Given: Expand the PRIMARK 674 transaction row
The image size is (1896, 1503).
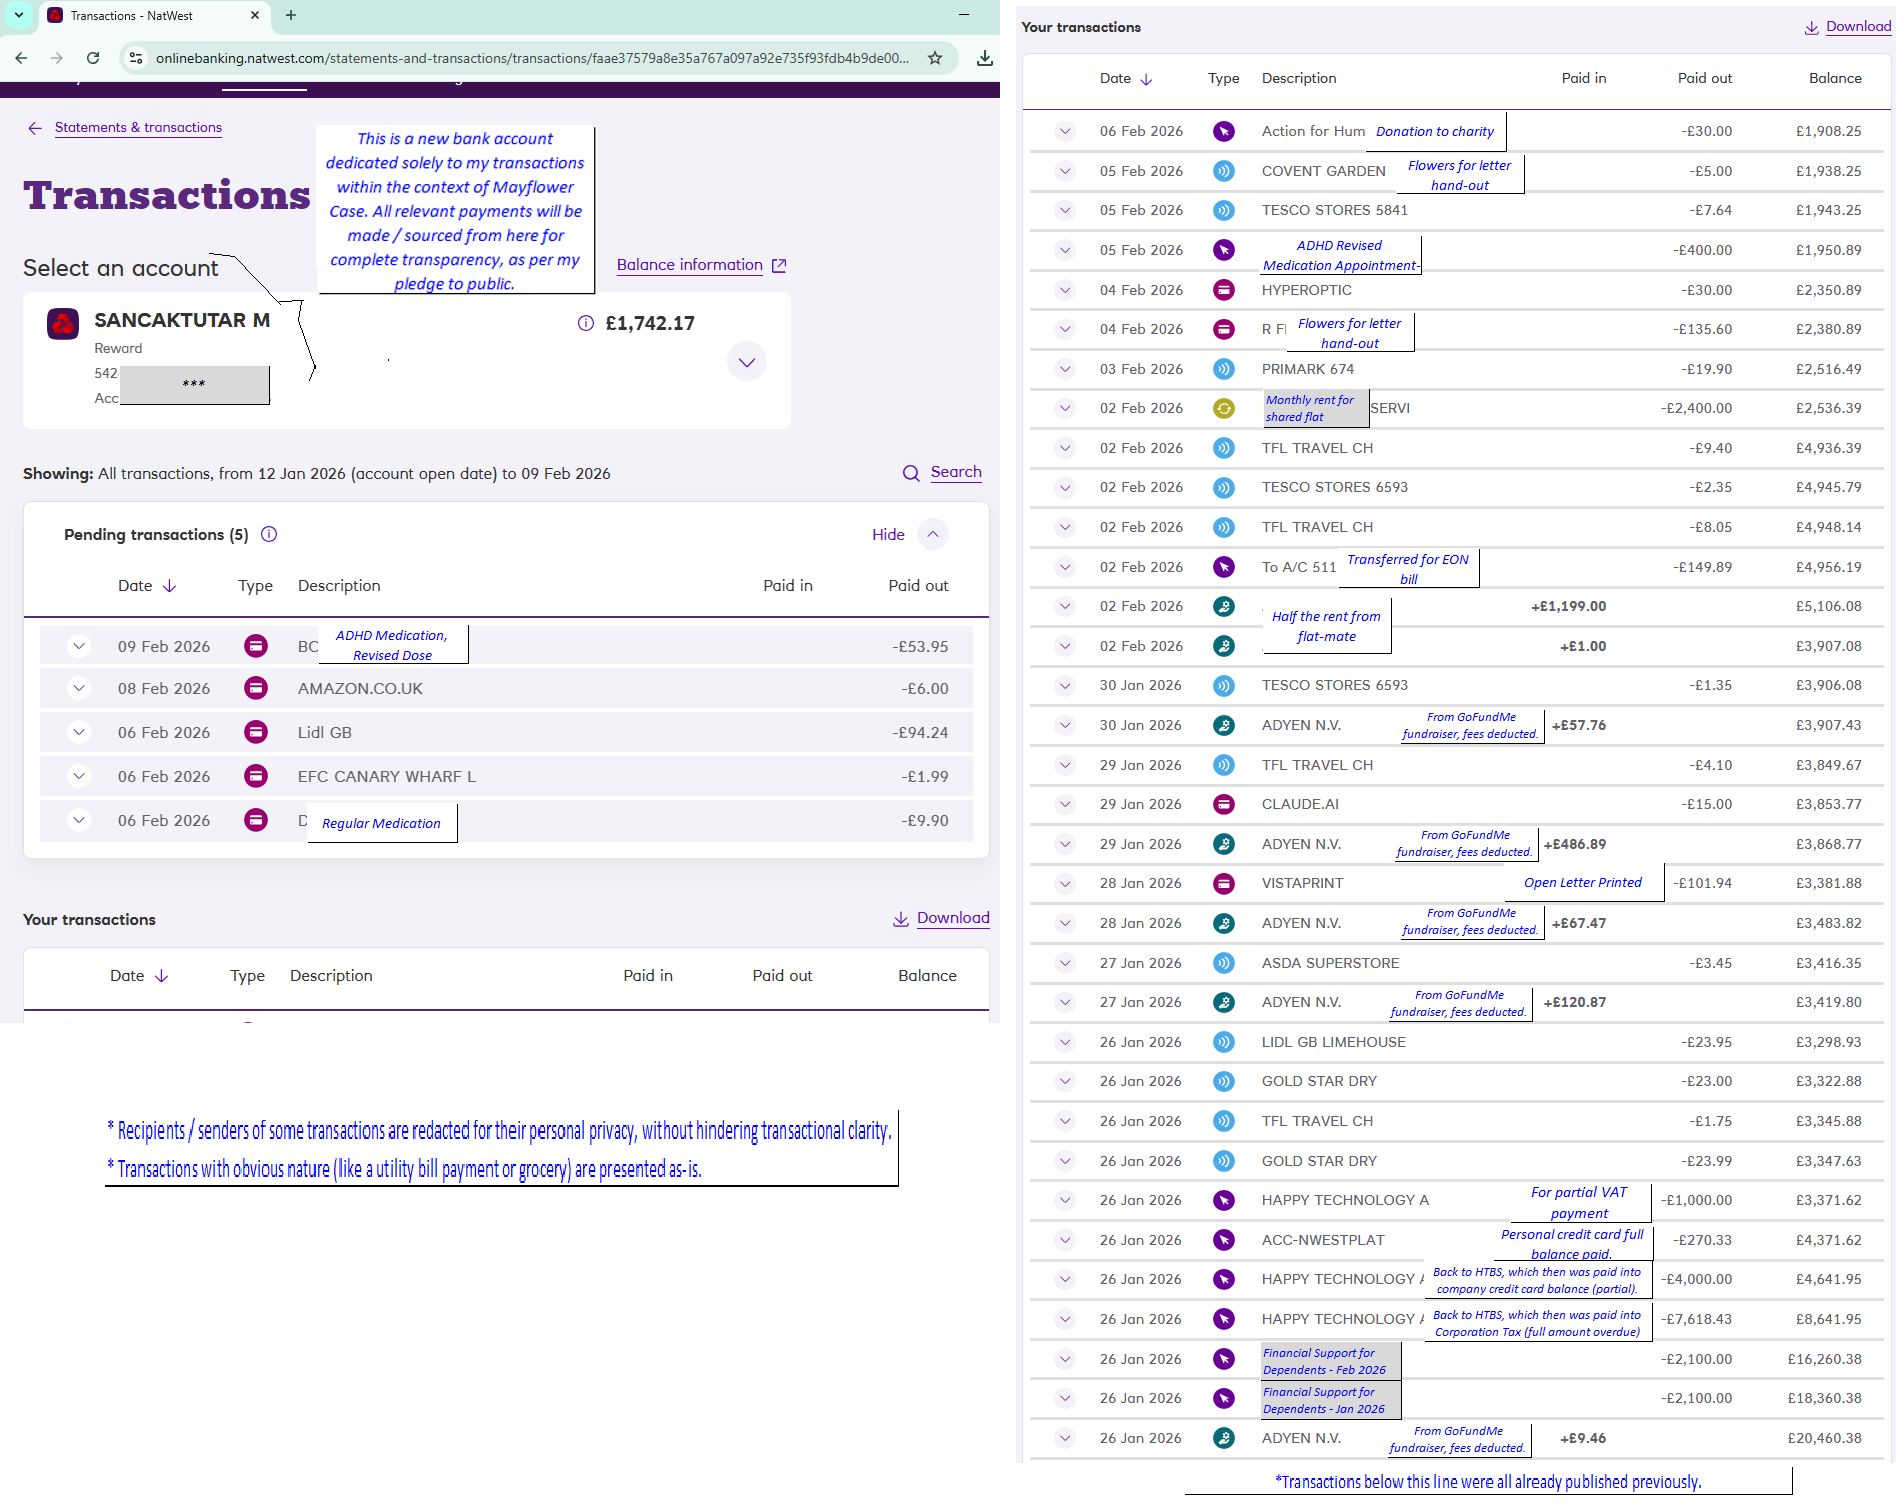Looking at the screenshot, I should [1065, 369].
